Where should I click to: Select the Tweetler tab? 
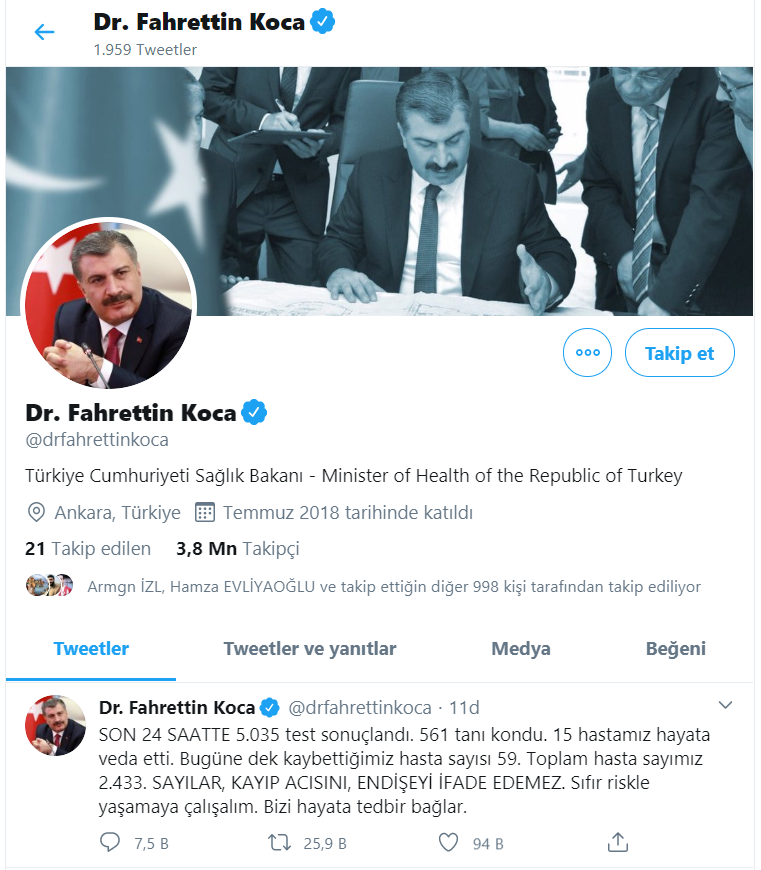pos(91,649)
